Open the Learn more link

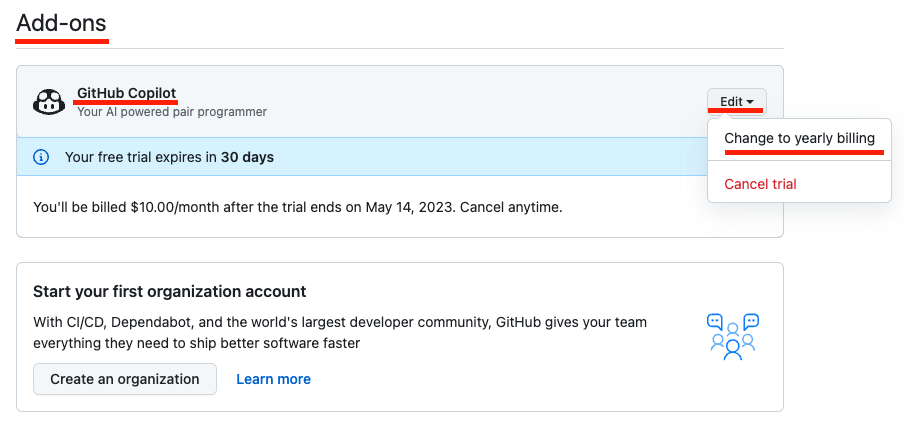(273, 379)
